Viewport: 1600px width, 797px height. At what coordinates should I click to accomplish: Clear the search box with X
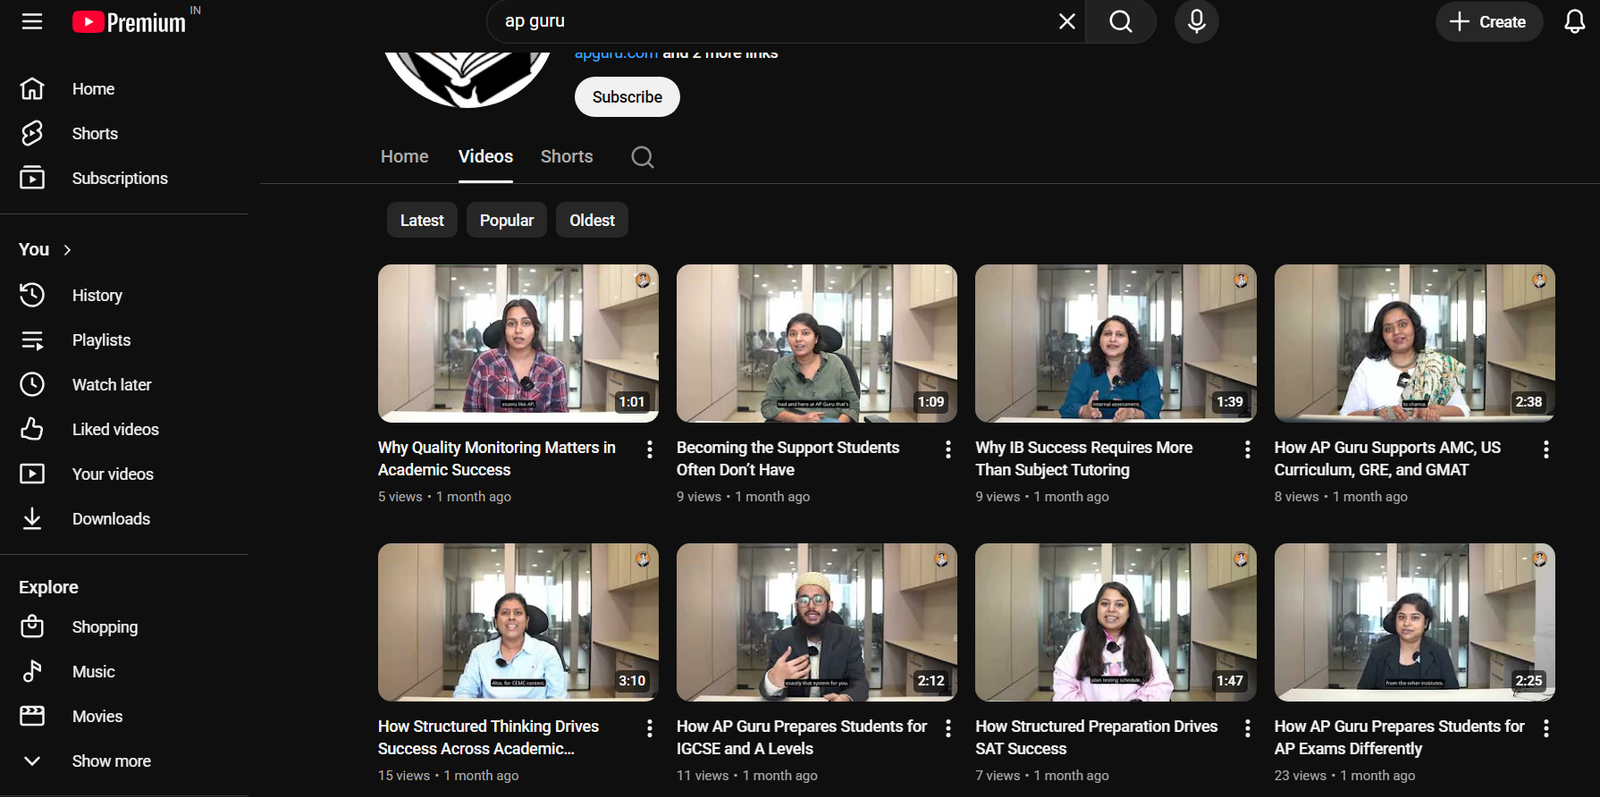tap(1067, 21)
